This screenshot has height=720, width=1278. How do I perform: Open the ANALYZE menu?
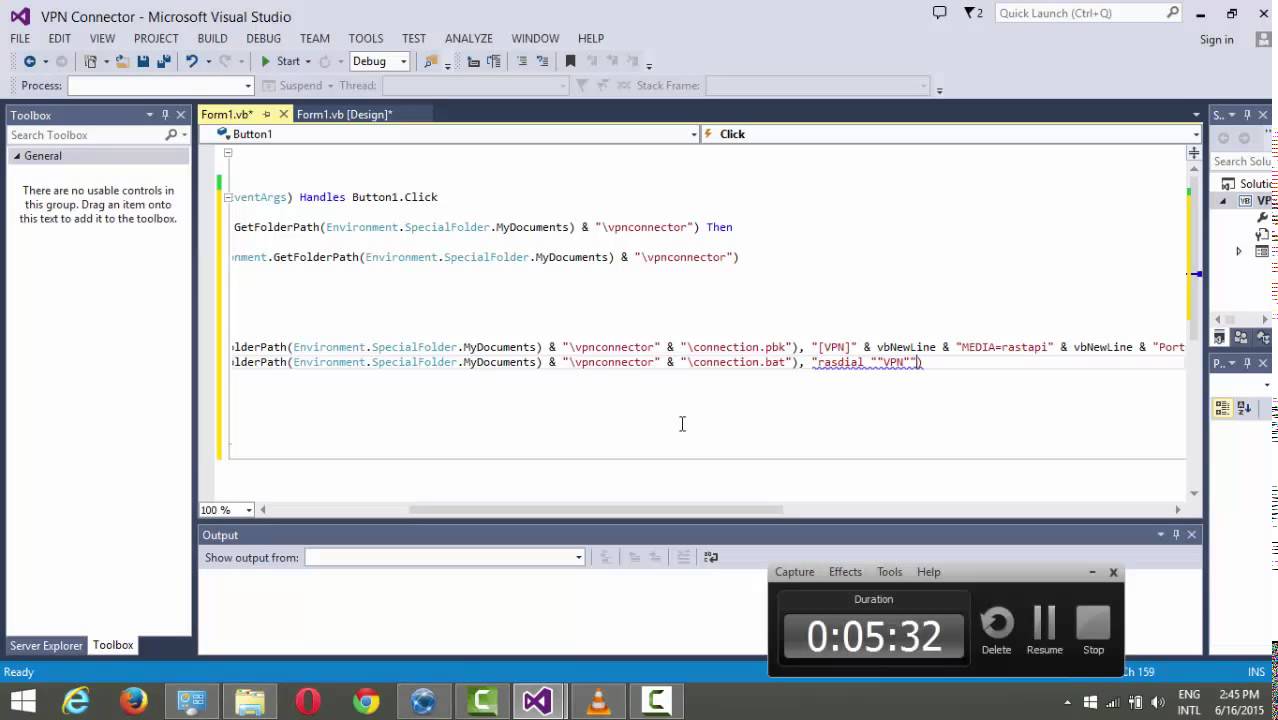point(469,39)
